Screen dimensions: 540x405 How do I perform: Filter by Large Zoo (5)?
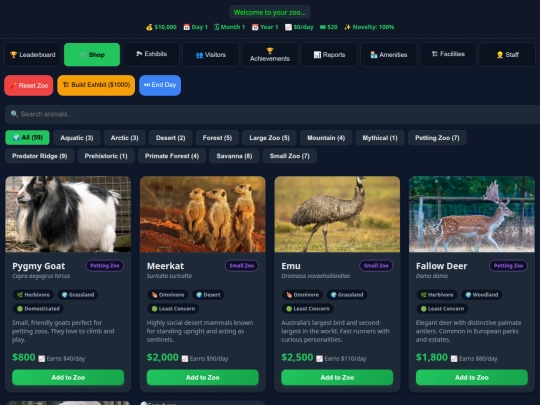coord(269,138)
